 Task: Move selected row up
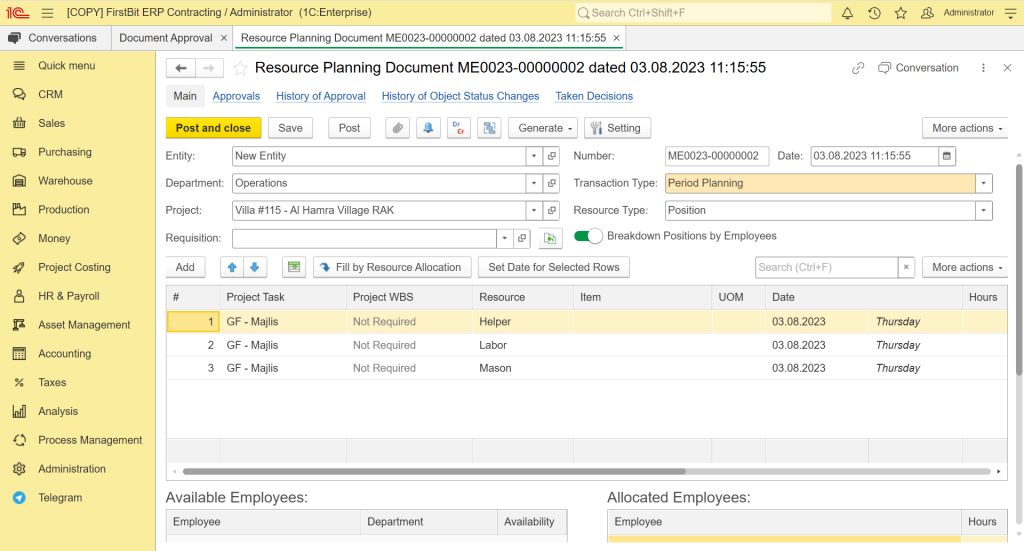[232, 267]
